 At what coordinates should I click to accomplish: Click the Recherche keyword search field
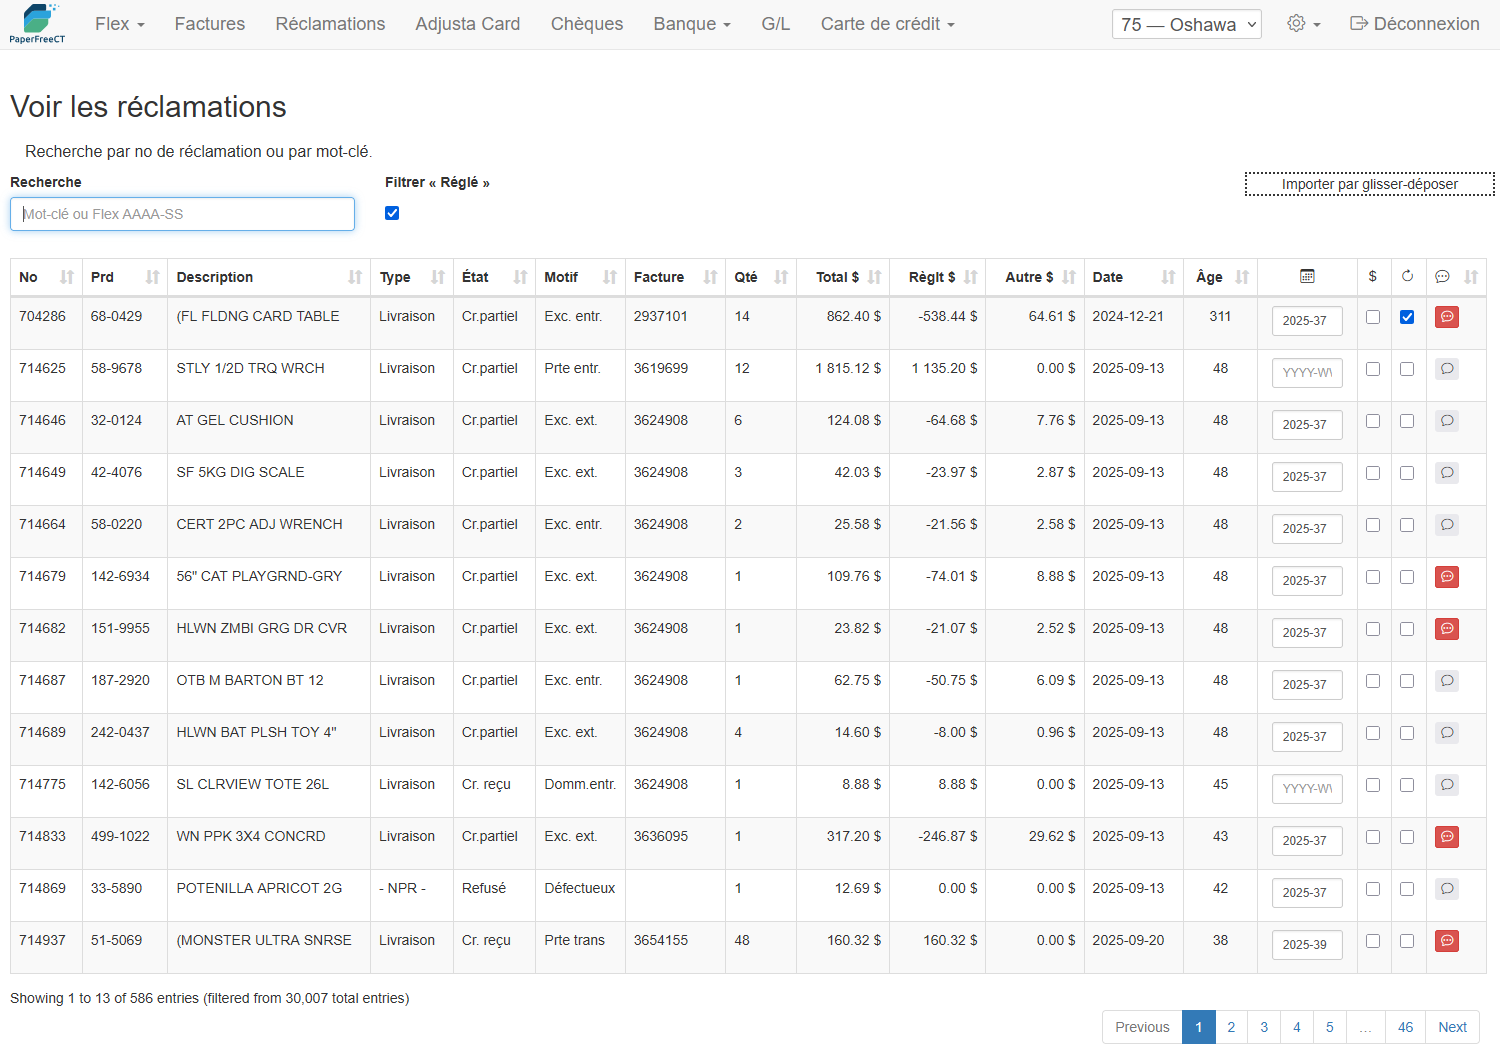[x=182, y=214]
